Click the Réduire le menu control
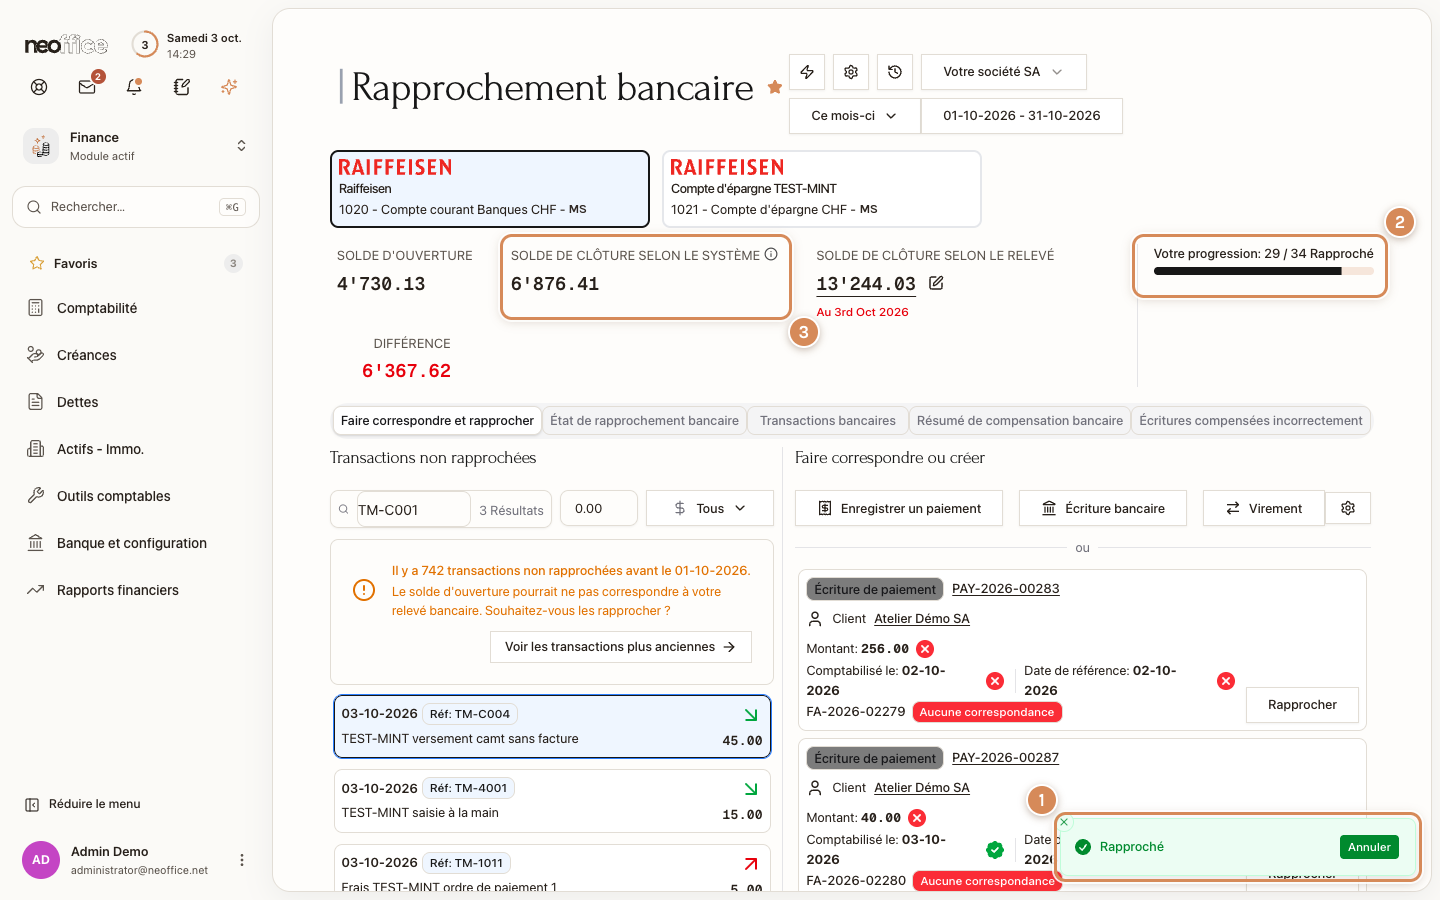The width and height of the screenshot is (1440, 900). pyautogui.click(x=83, y=804)
